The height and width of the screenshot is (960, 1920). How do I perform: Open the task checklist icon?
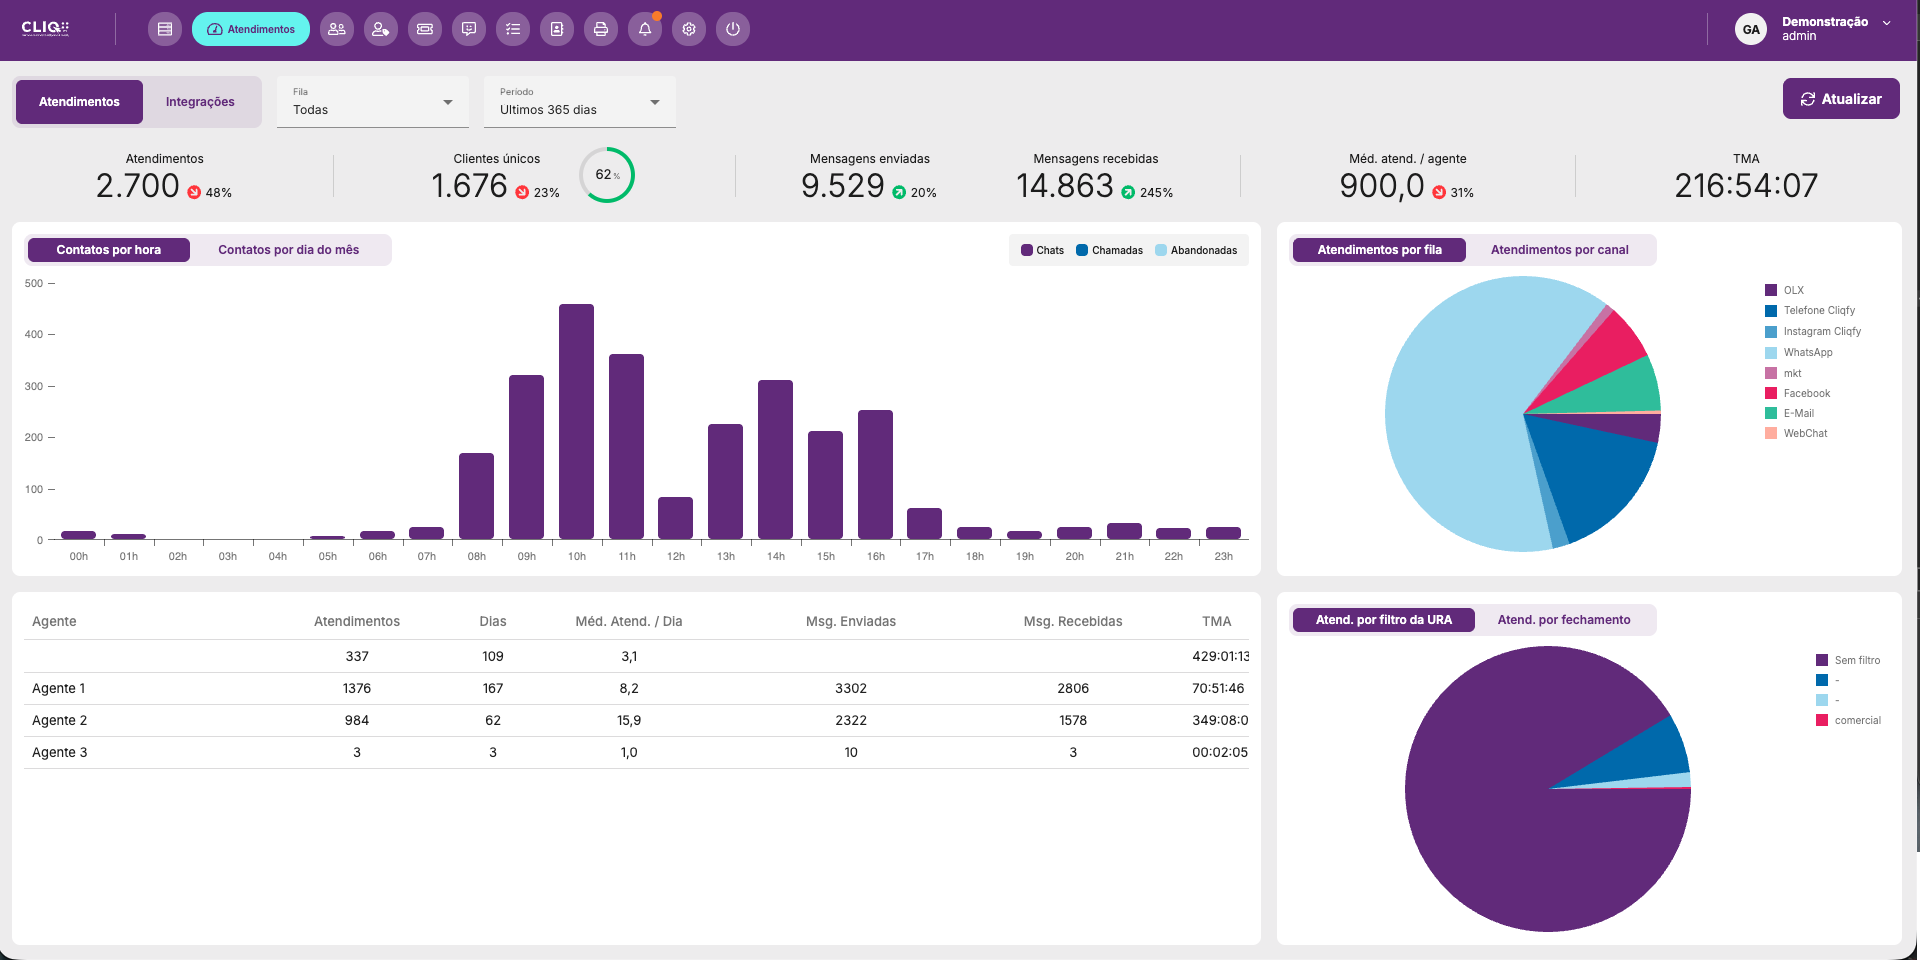513,29
